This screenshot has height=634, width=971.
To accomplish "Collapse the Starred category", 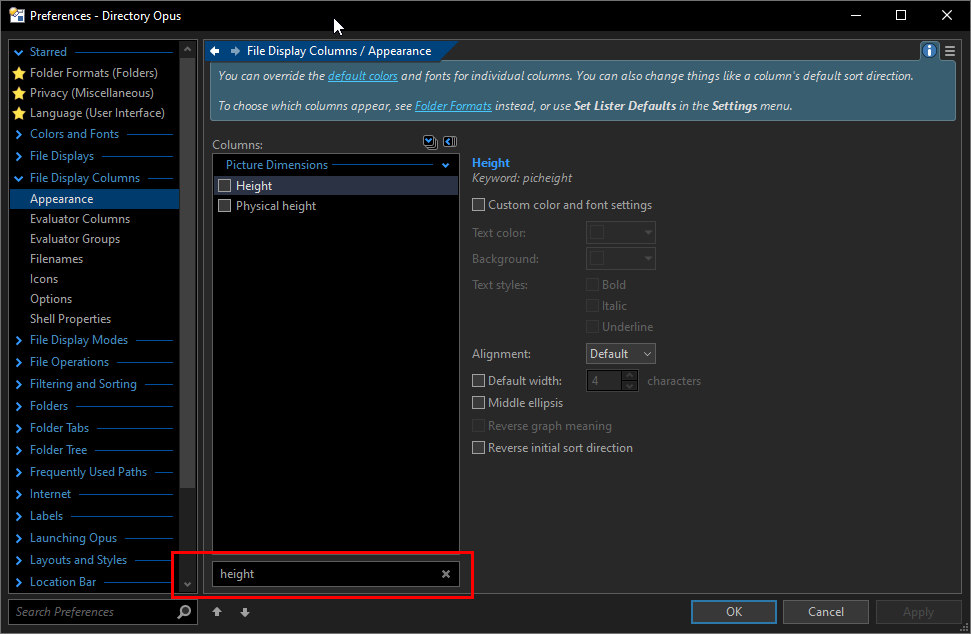I will point(19,53).
